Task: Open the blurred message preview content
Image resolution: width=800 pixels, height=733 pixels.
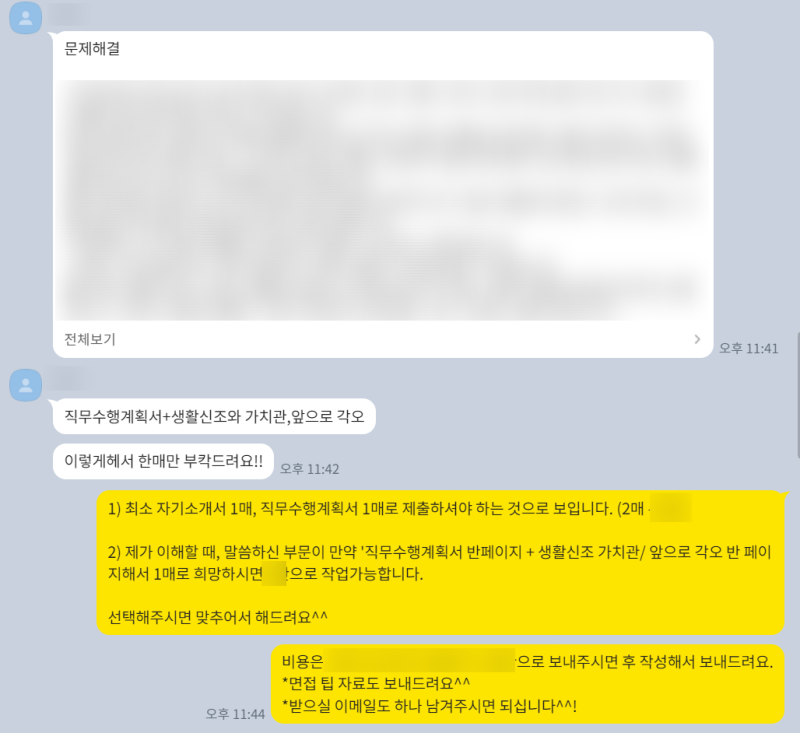Action: tap(383, 200)
